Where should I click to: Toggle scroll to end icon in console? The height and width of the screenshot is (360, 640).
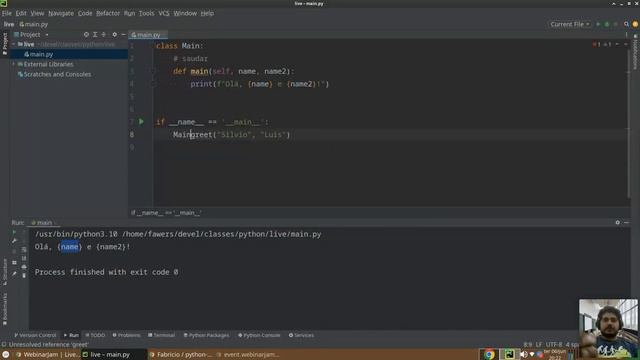coord(24,258)
